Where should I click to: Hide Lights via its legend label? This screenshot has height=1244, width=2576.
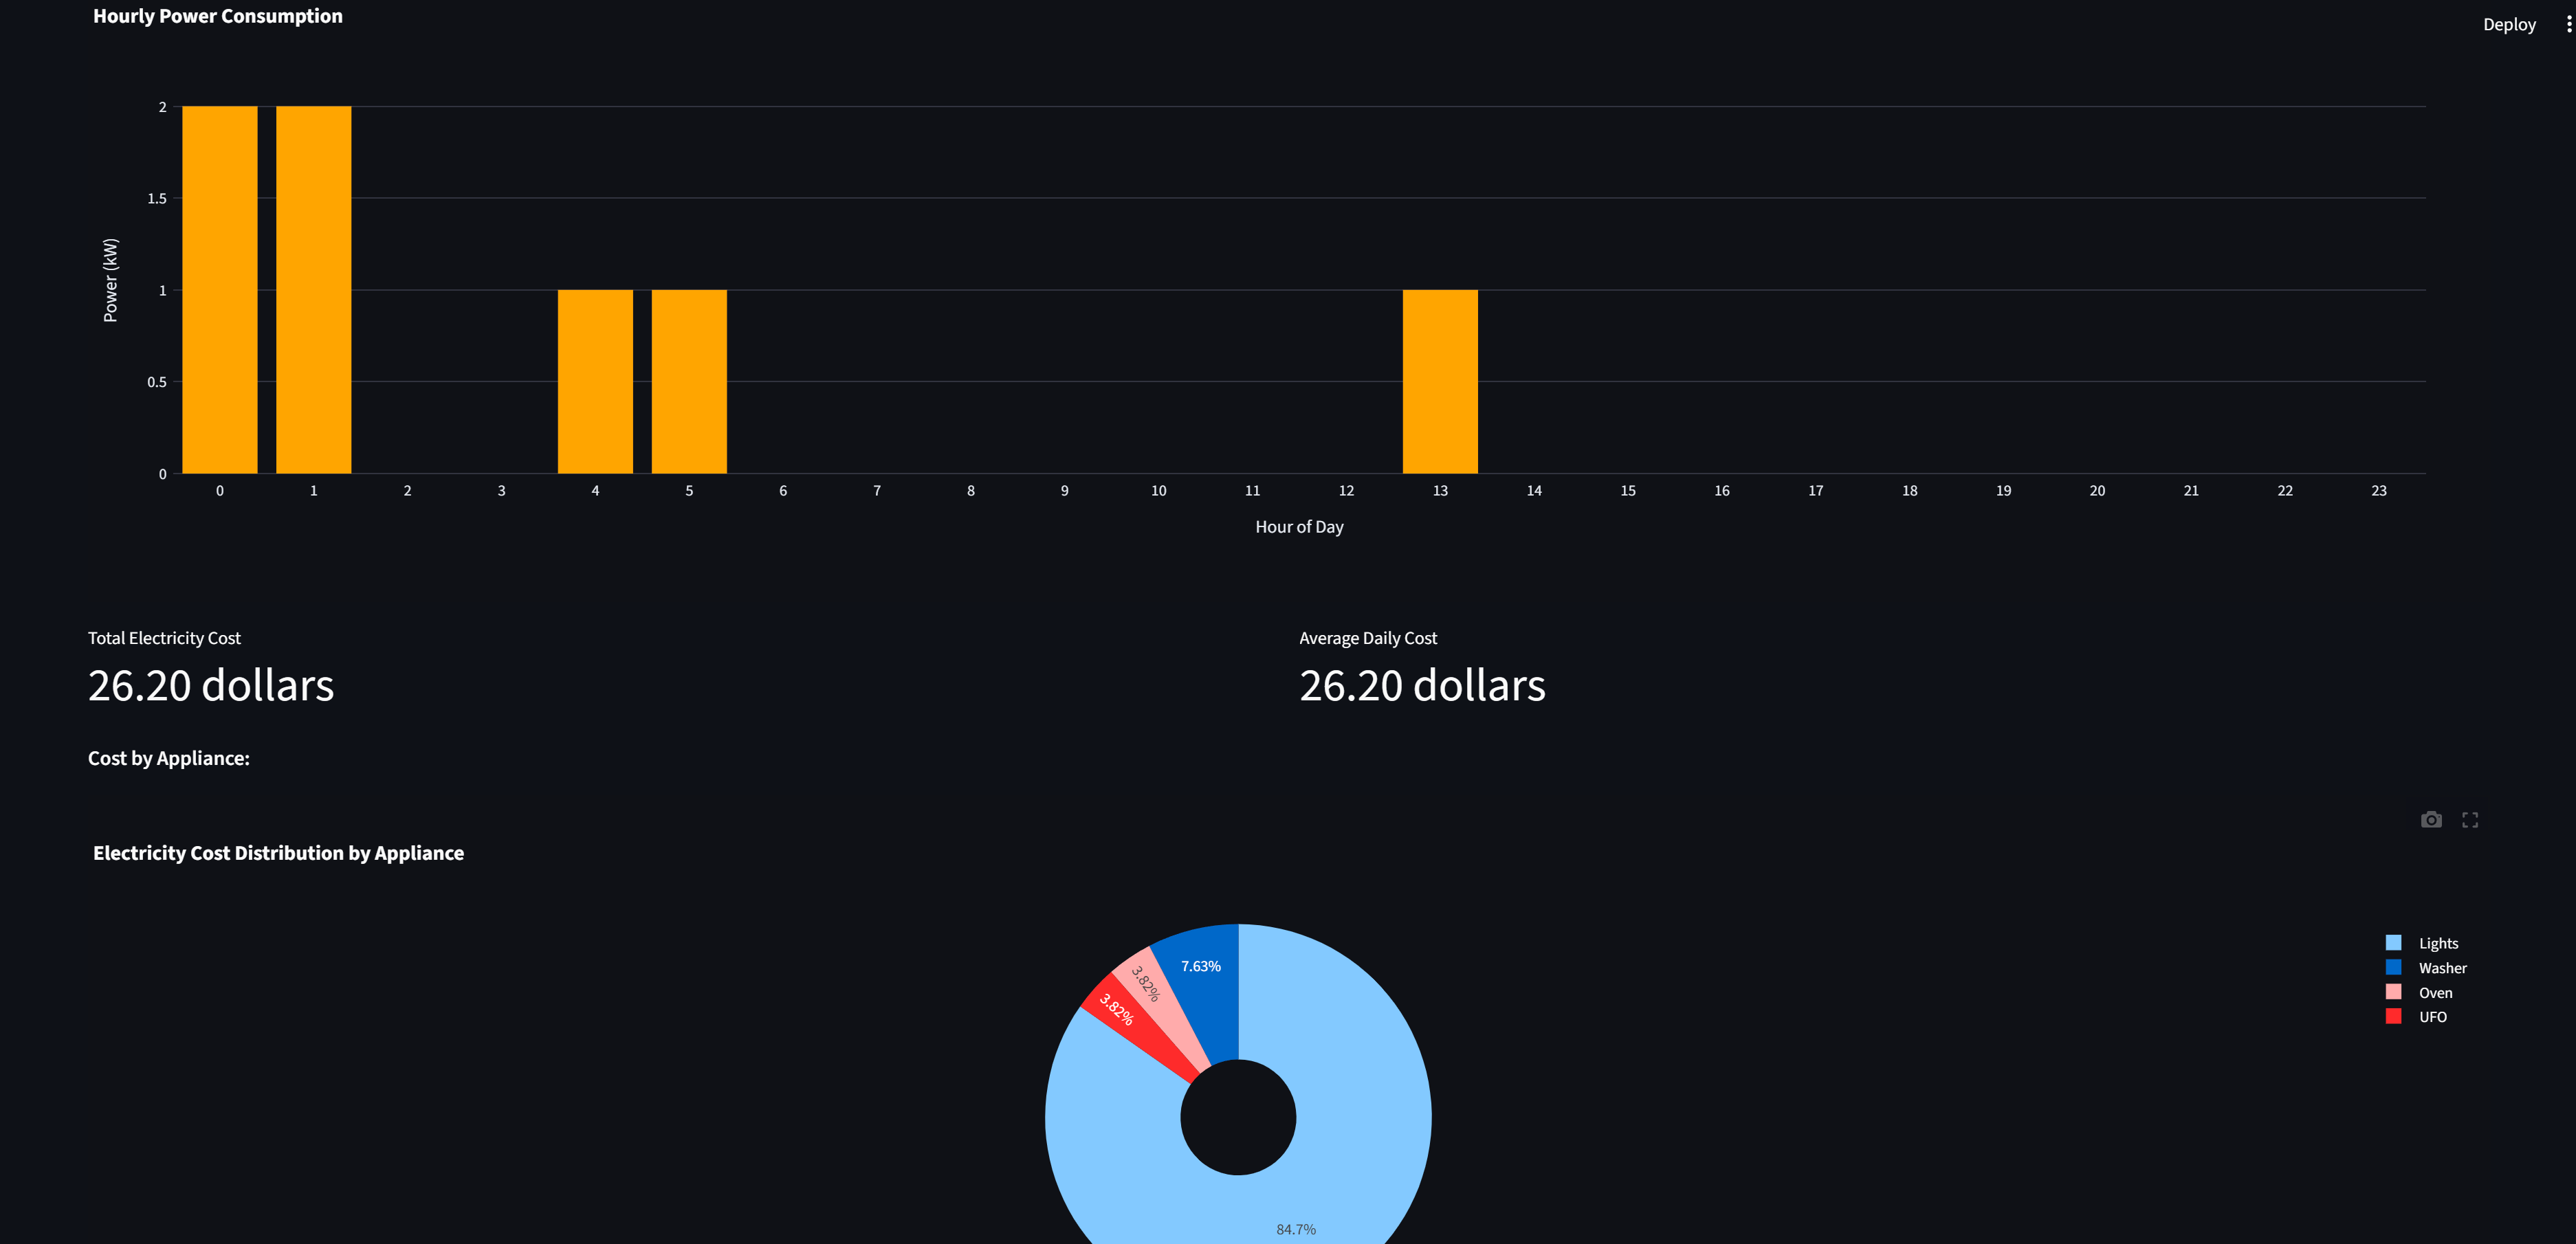(x=2438, y=943)
